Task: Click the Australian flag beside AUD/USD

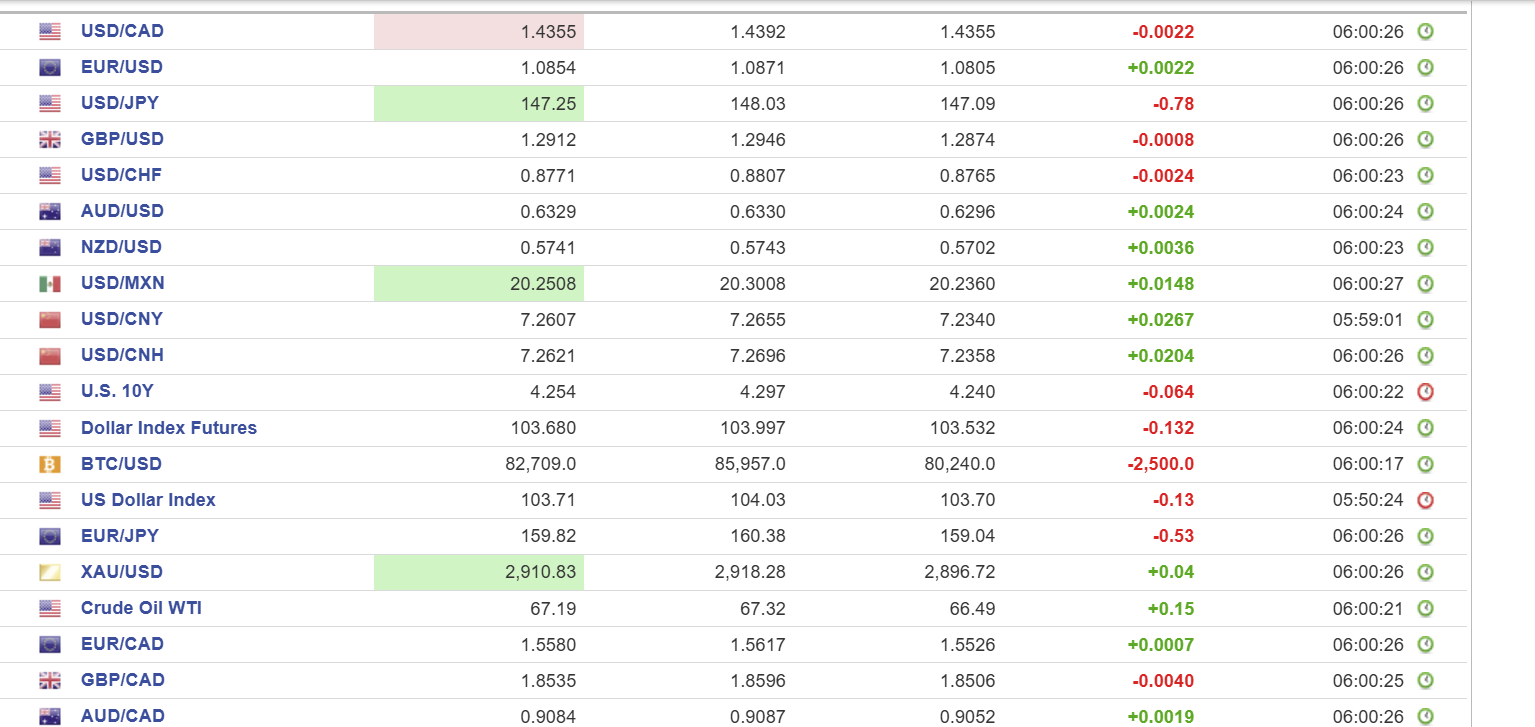Action: coord(50,212)
